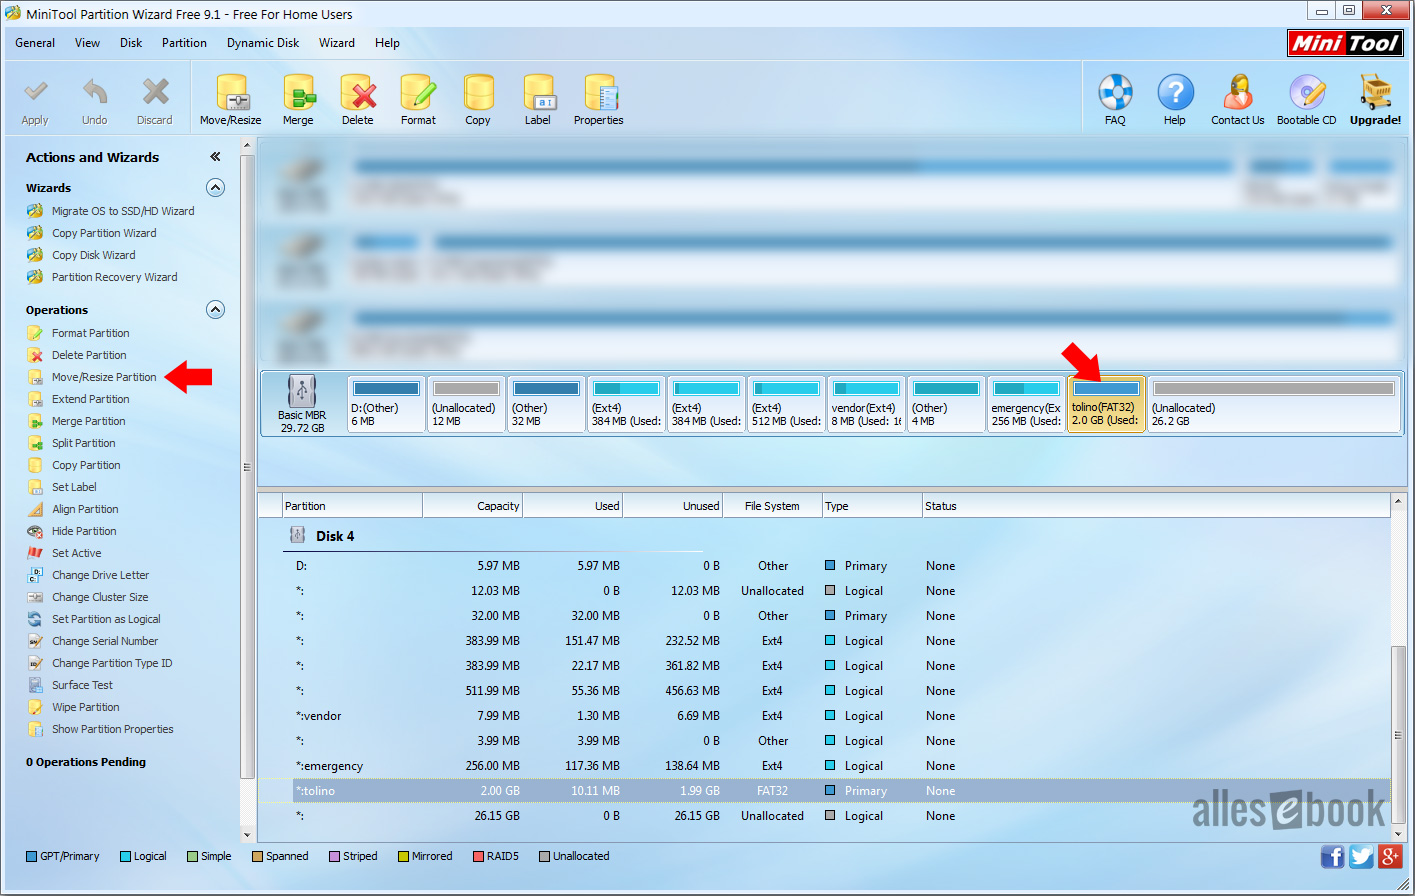This screenshot has height=896, width=1415.
Task: Start the Copy Partition Wizard
Action: [x=104, y=233]
